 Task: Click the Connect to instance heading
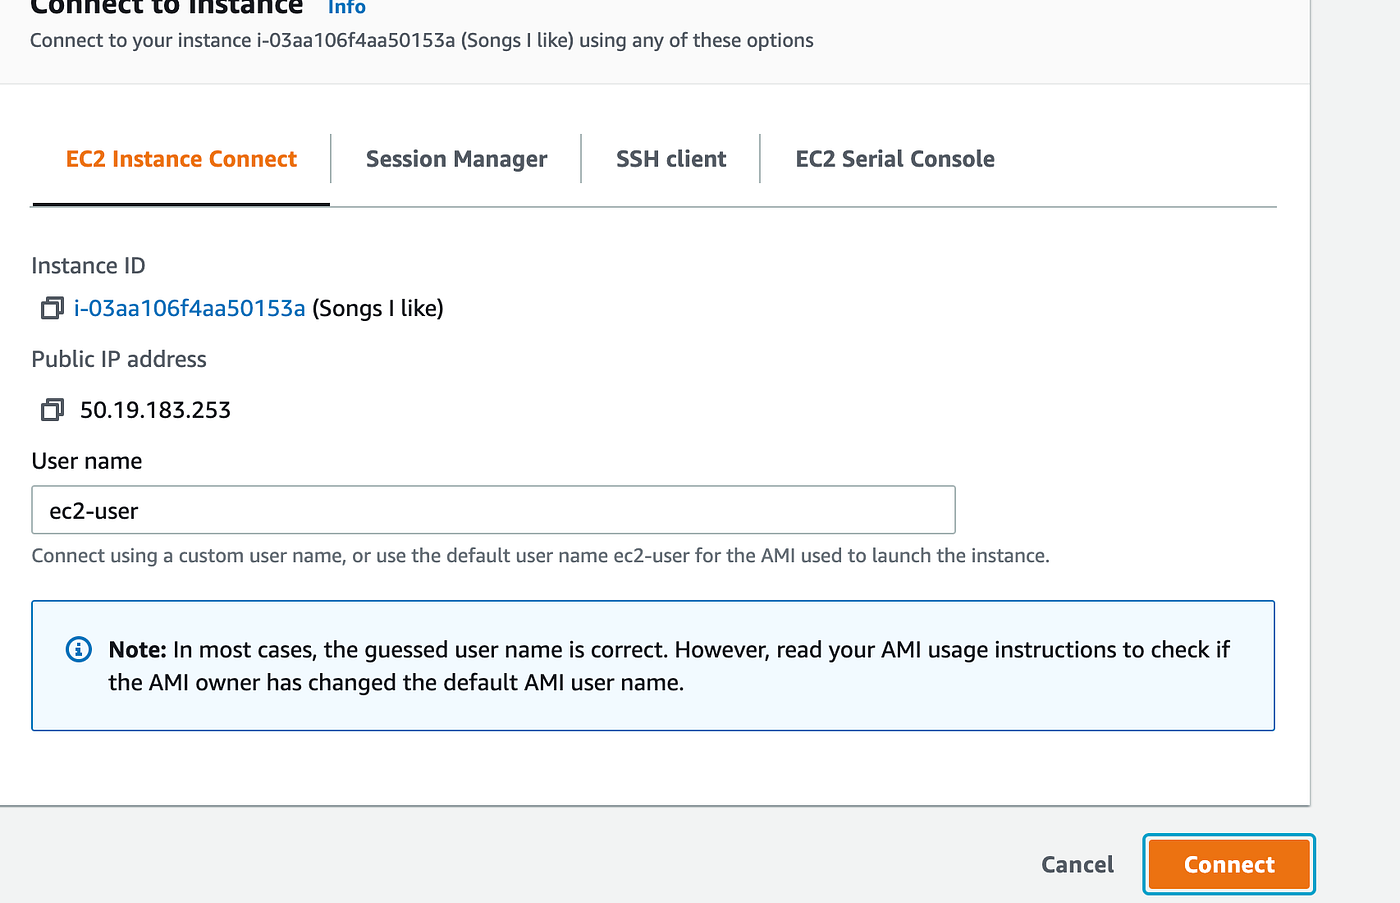[x=166, y=8]
